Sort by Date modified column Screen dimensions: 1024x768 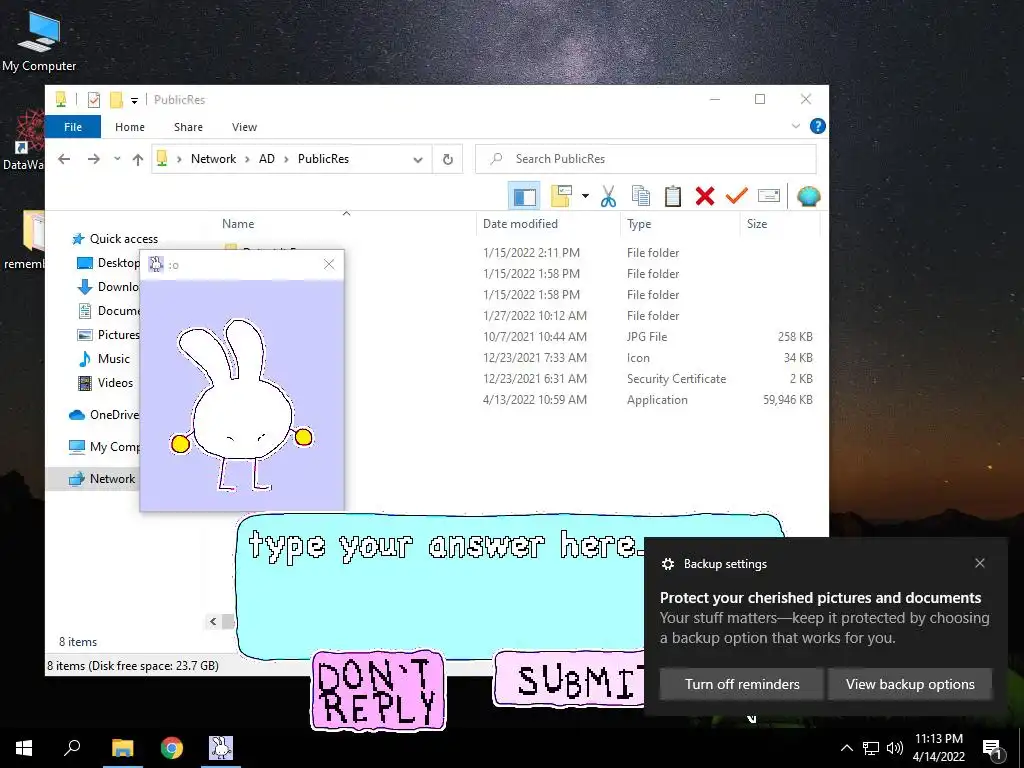pos(520,223)
